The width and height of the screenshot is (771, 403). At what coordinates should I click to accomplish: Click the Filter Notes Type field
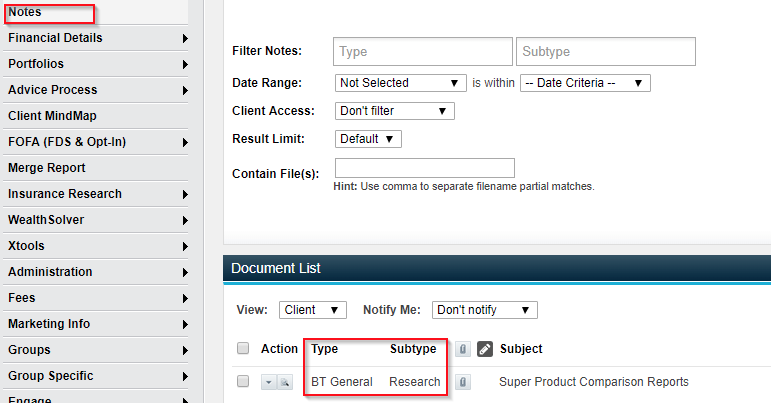point(423,52)
